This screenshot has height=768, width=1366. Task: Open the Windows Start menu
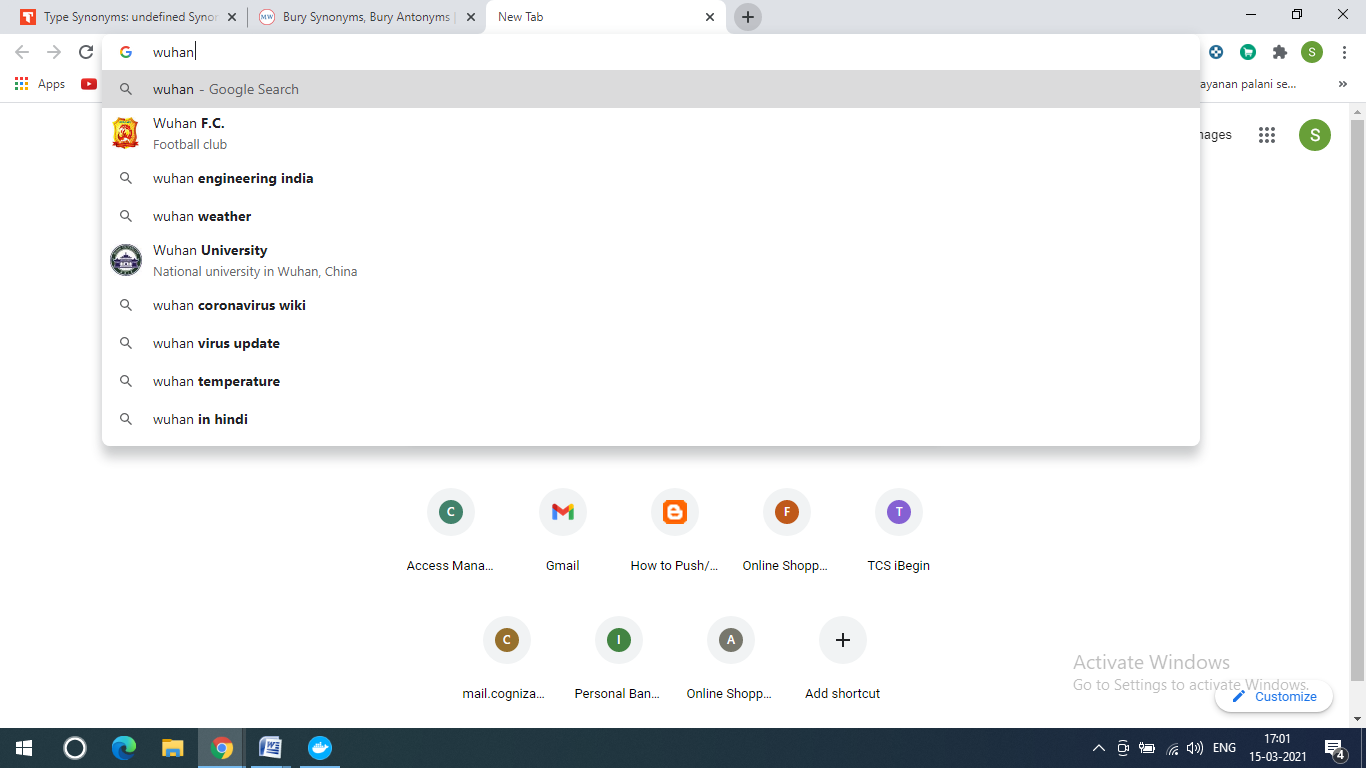pyautogui.click(x=24, y=748)
